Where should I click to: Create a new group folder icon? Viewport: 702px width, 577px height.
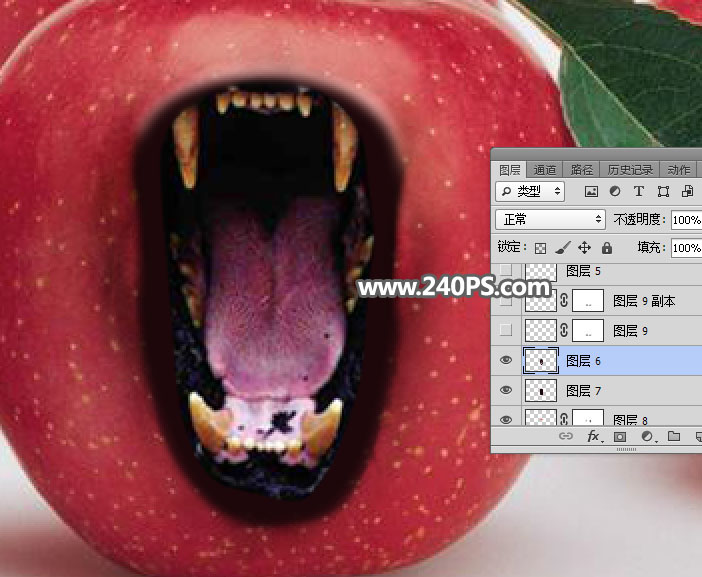coord(674,436)
